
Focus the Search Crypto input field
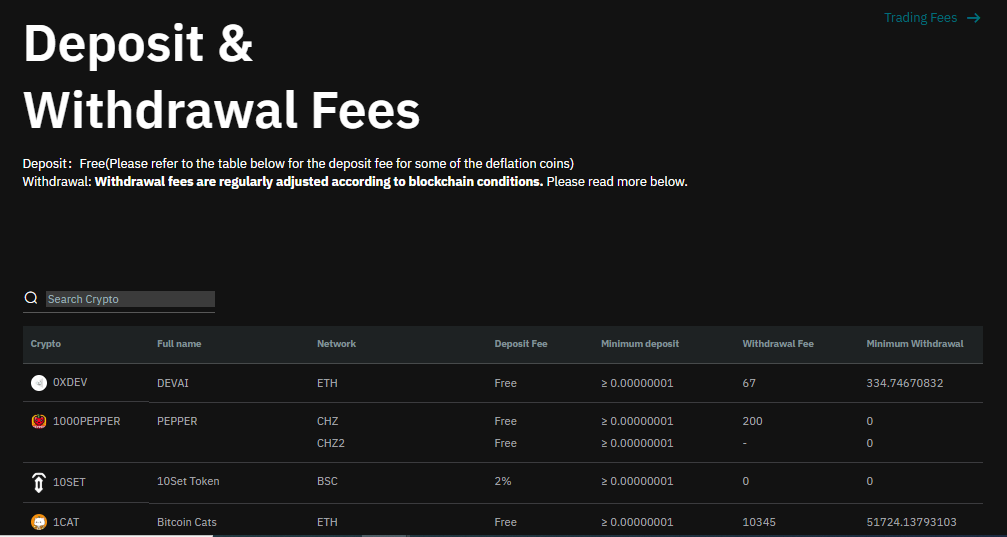(x=130, y=299)
